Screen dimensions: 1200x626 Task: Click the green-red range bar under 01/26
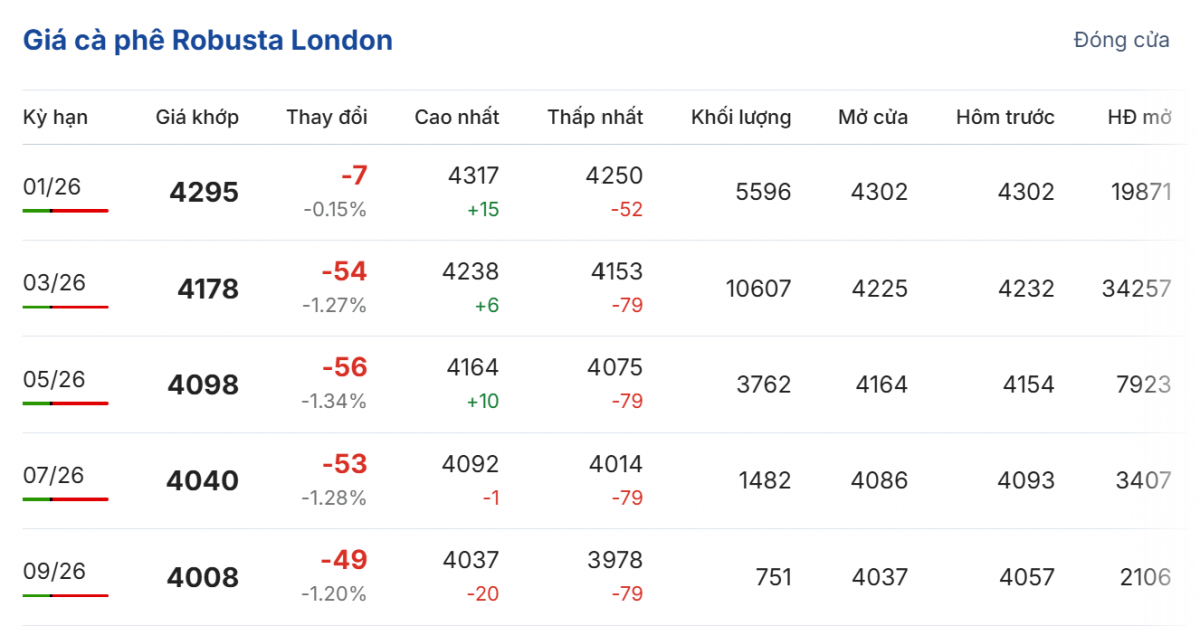pos(65,211)
